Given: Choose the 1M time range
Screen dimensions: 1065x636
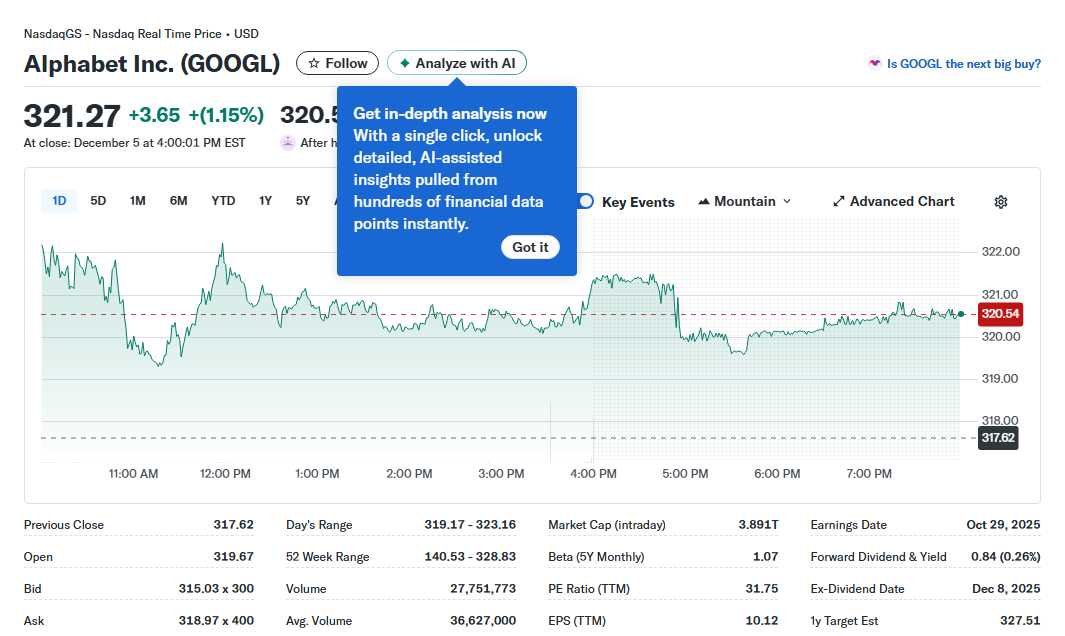Looking at the screenshot, I should pos(138,201).
